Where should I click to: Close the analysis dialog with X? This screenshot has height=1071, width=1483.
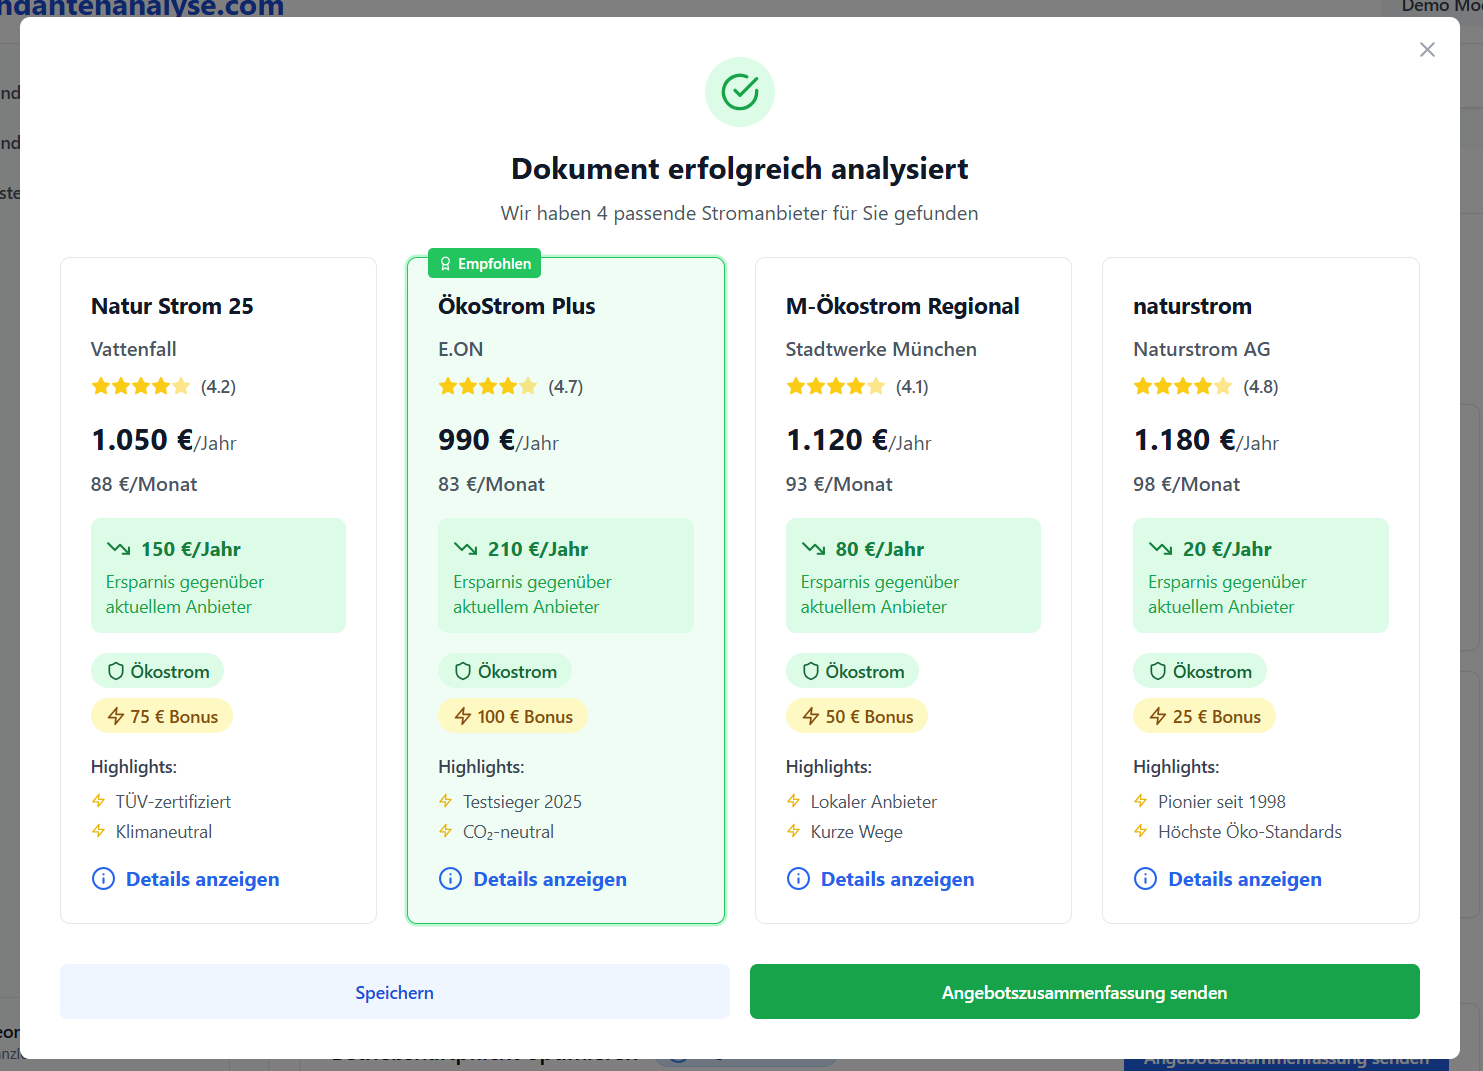(x=1427, y=50)
